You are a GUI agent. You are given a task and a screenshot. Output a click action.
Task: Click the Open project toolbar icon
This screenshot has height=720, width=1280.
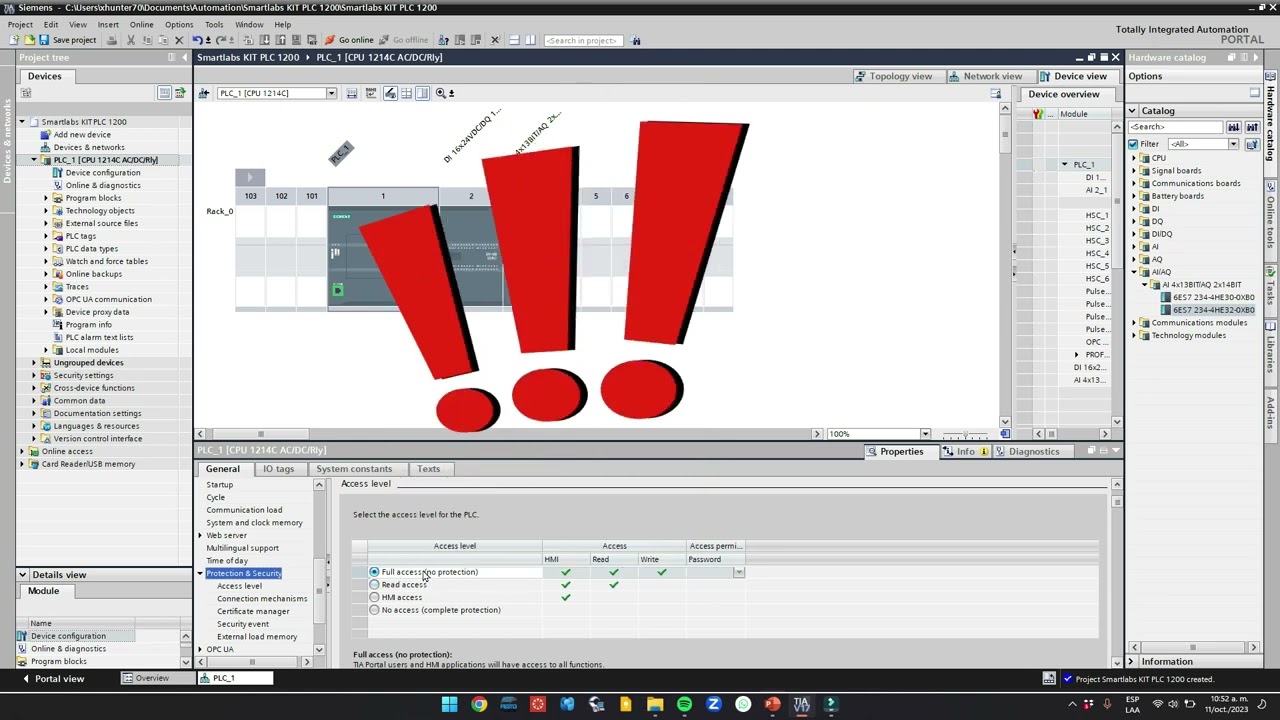(29, 40)
